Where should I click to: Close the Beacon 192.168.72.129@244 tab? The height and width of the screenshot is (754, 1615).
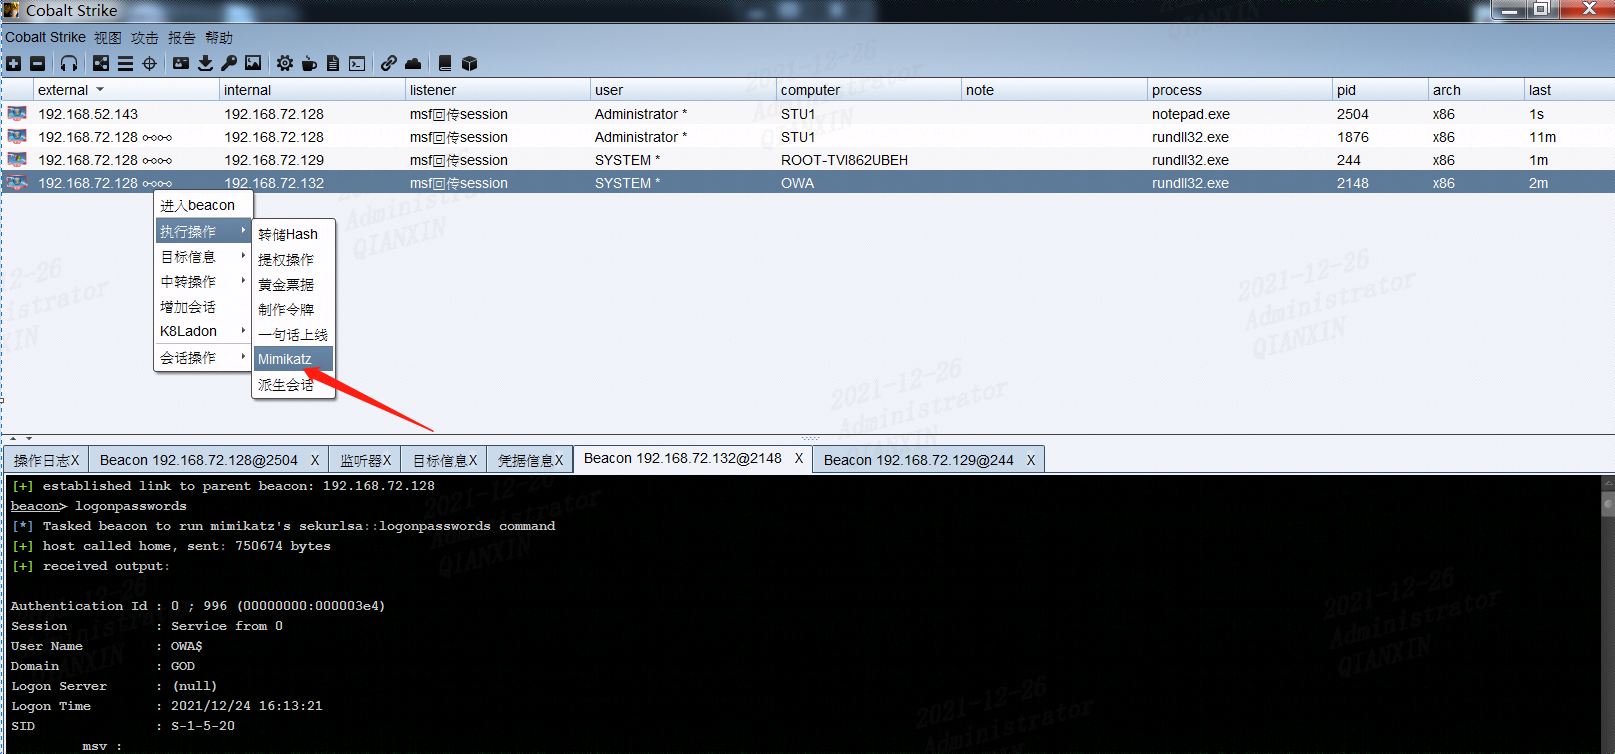point(1031,460)
